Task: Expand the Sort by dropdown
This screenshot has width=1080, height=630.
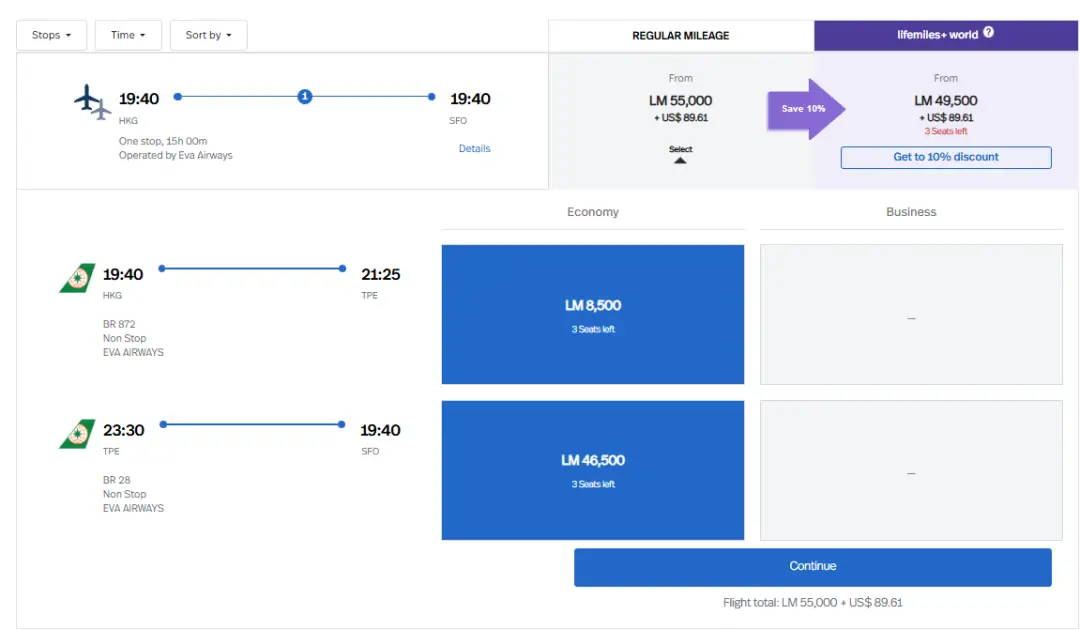Action: 208,35
